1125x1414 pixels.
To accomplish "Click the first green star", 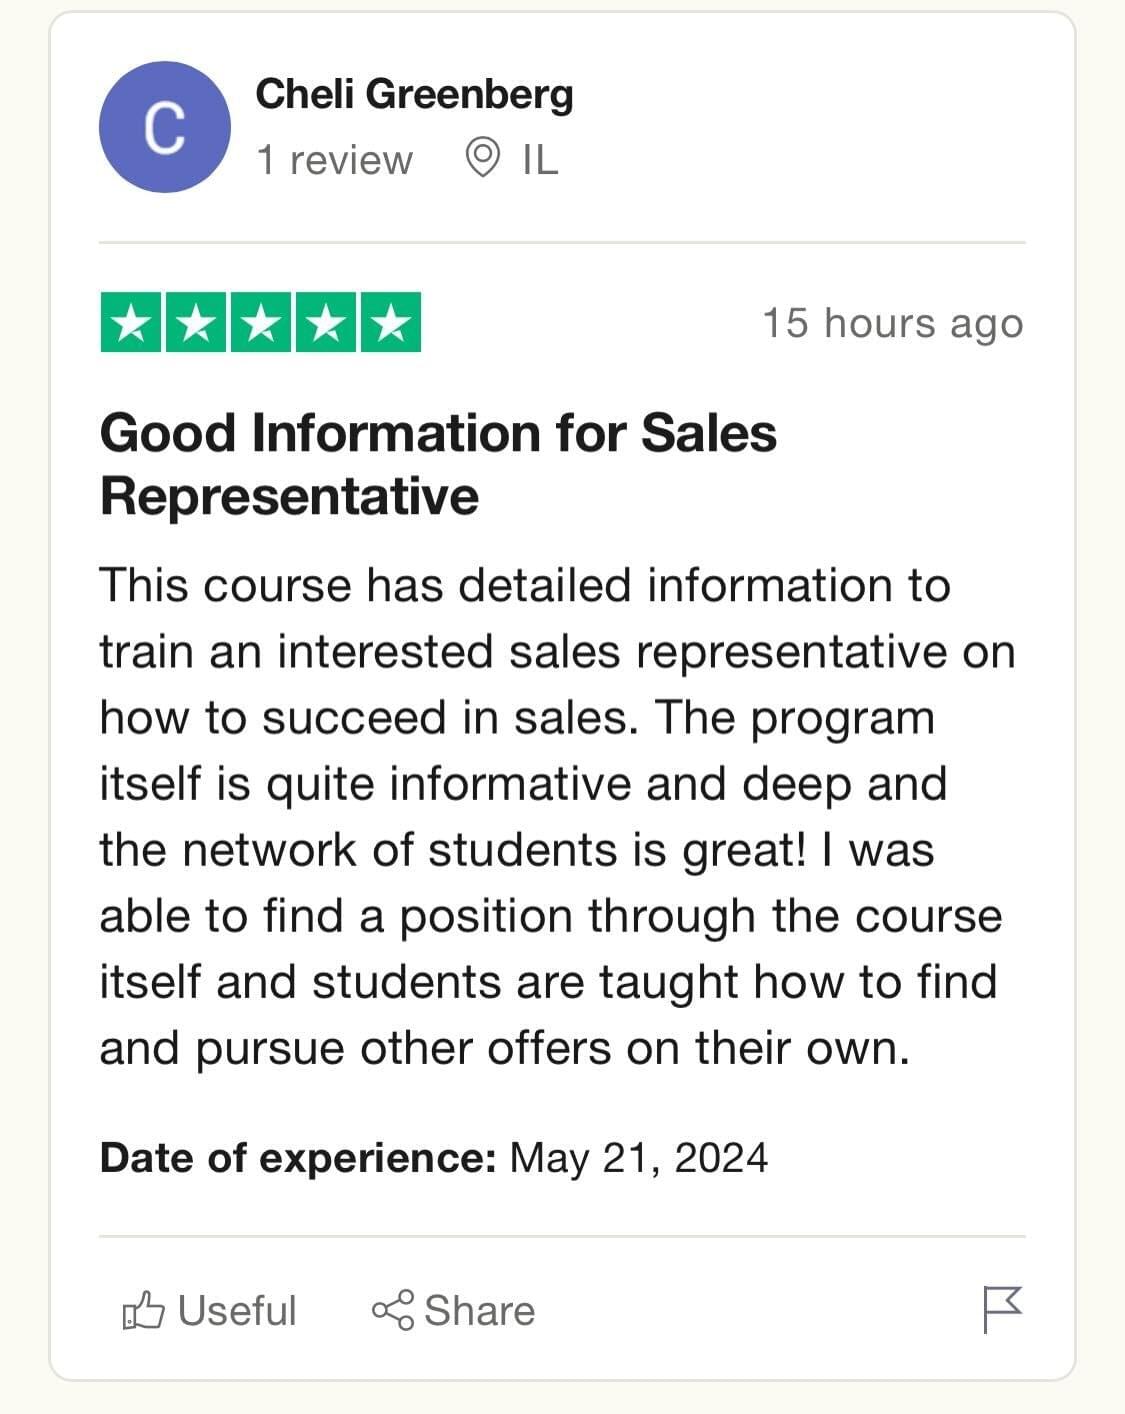I will [x=132, y=323].
